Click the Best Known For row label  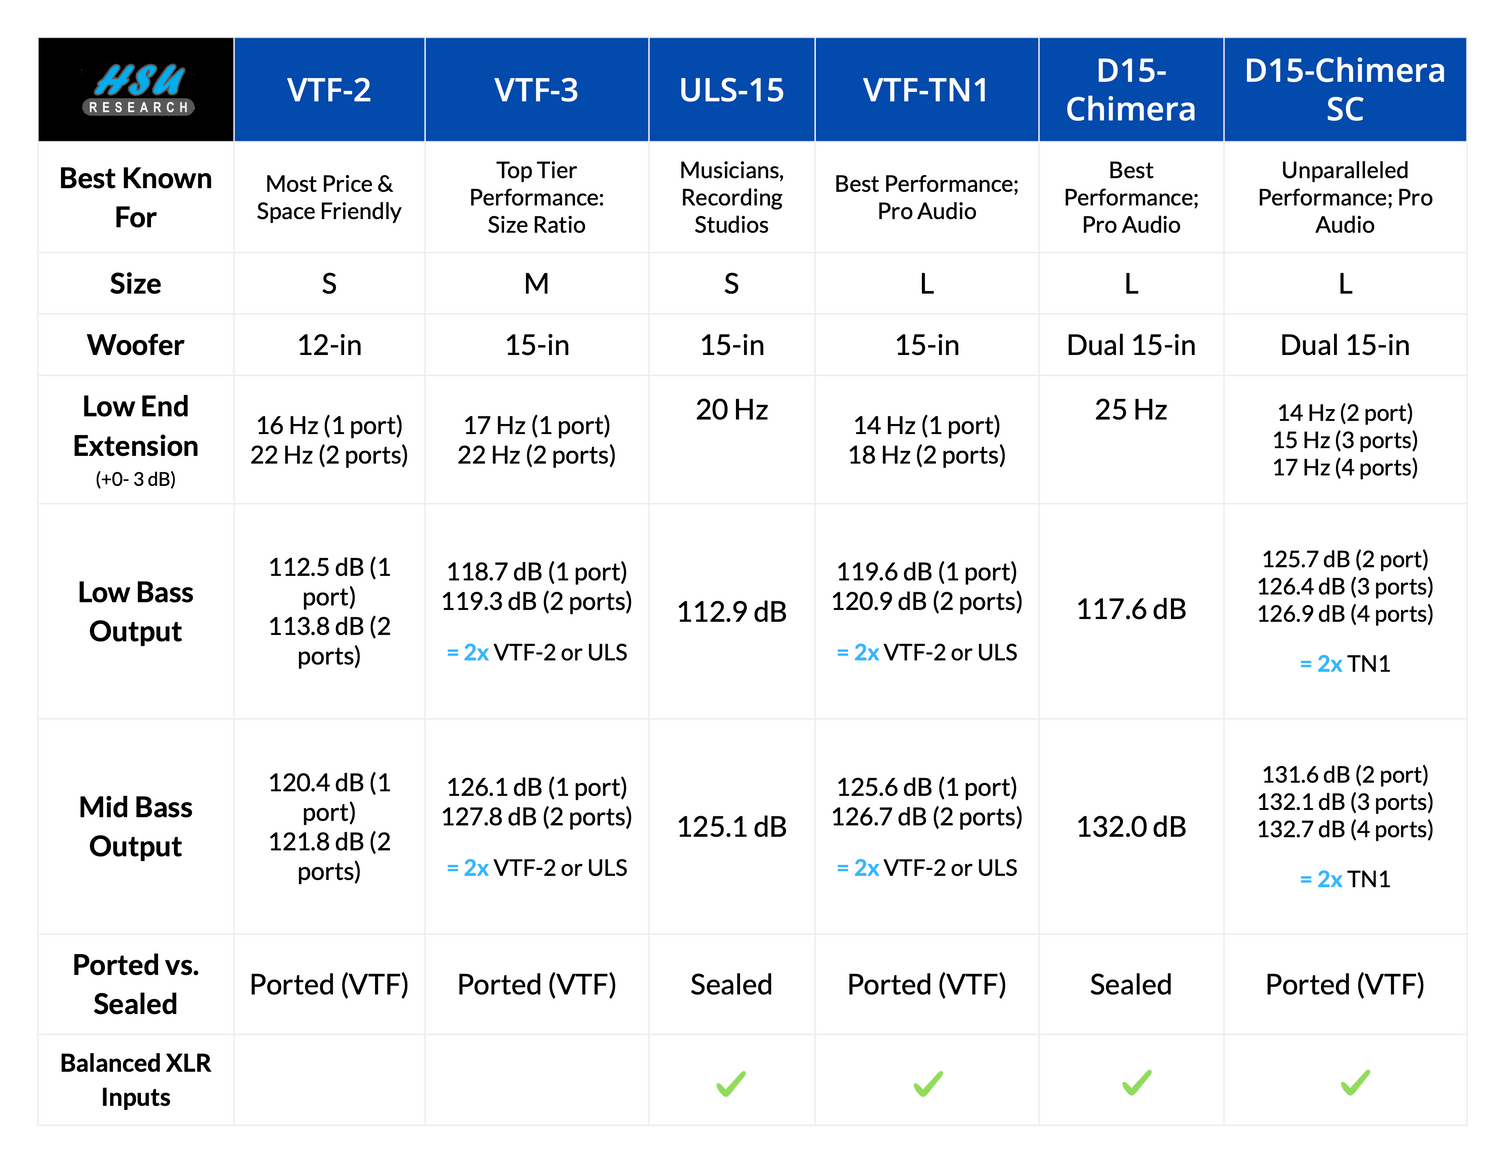(x=136, y=197)
